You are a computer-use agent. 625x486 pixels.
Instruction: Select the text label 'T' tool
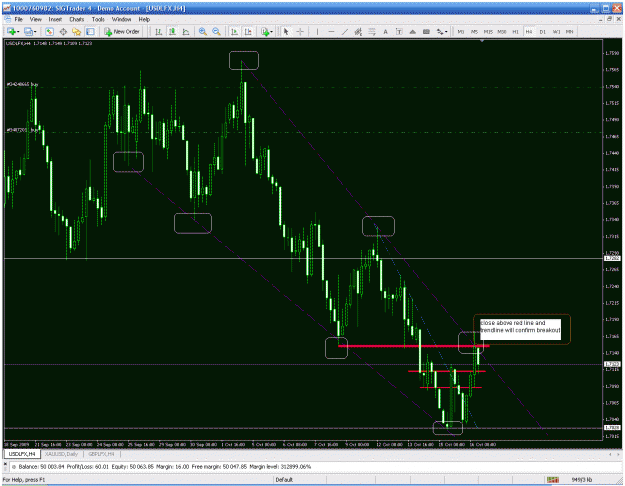[x=399, y=31]
